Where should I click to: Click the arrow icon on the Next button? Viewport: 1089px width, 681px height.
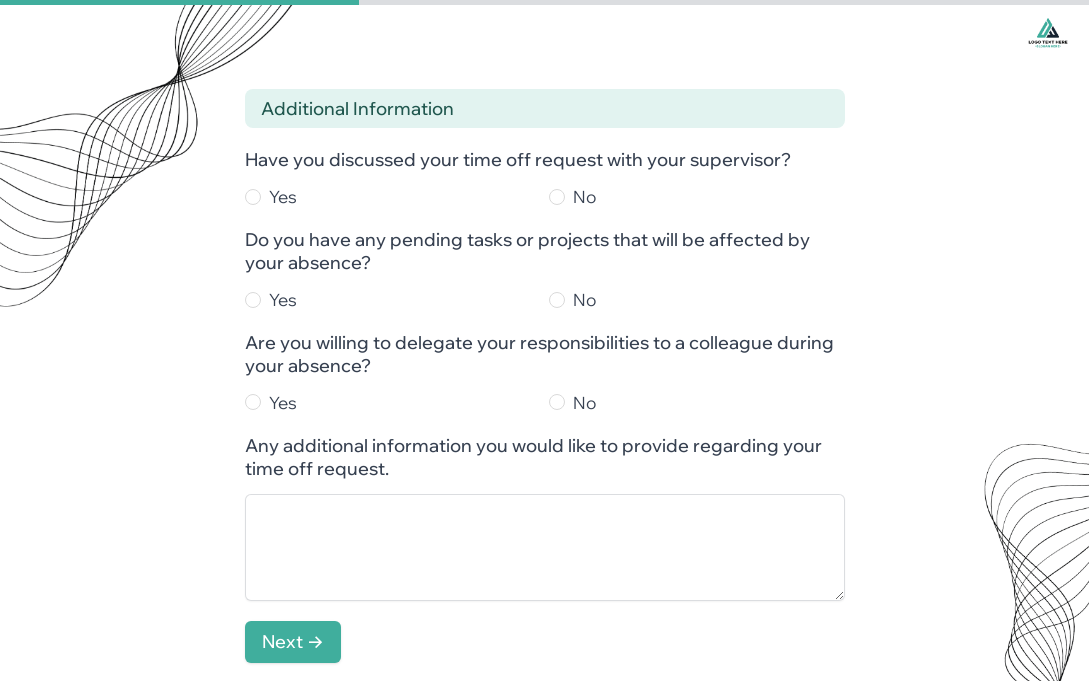[316, 642]
